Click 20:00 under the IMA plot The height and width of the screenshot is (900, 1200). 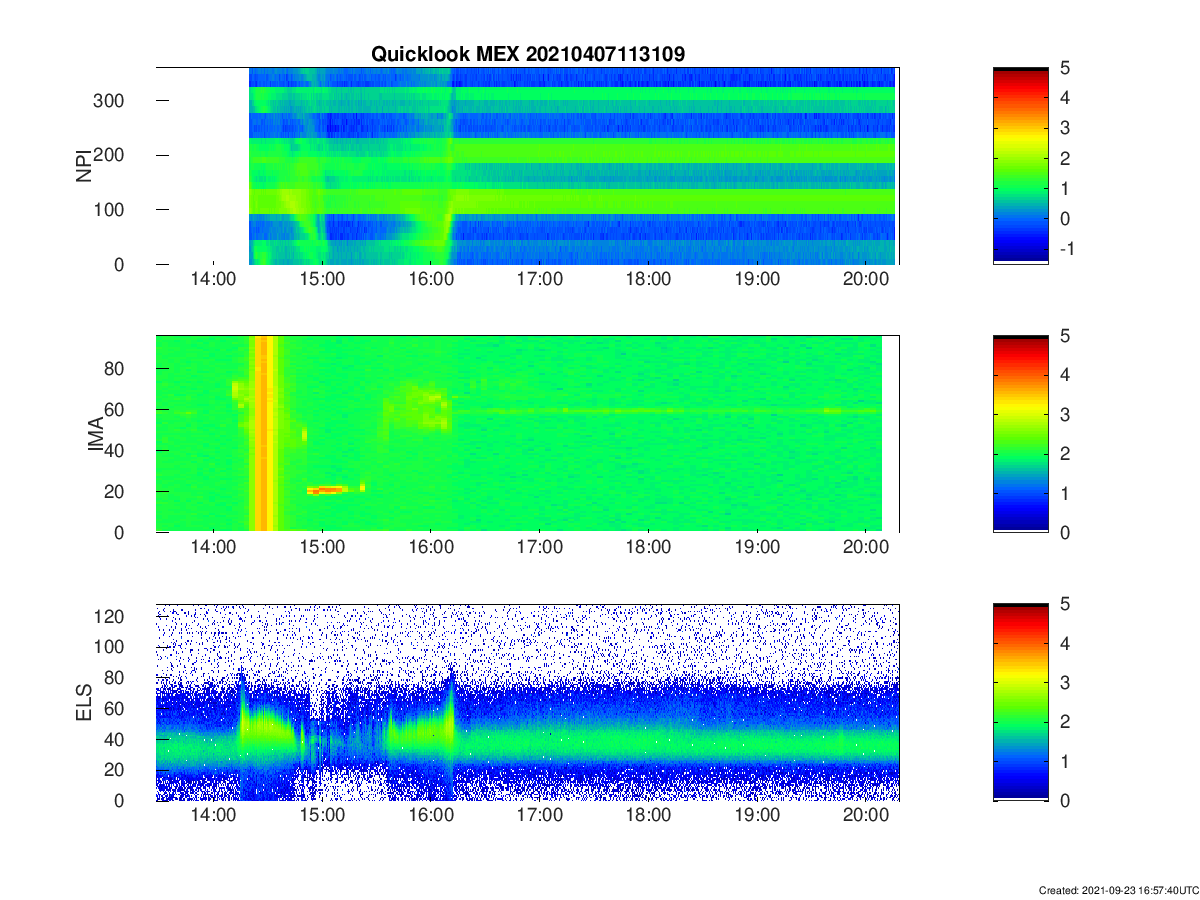tap(866, 548)
